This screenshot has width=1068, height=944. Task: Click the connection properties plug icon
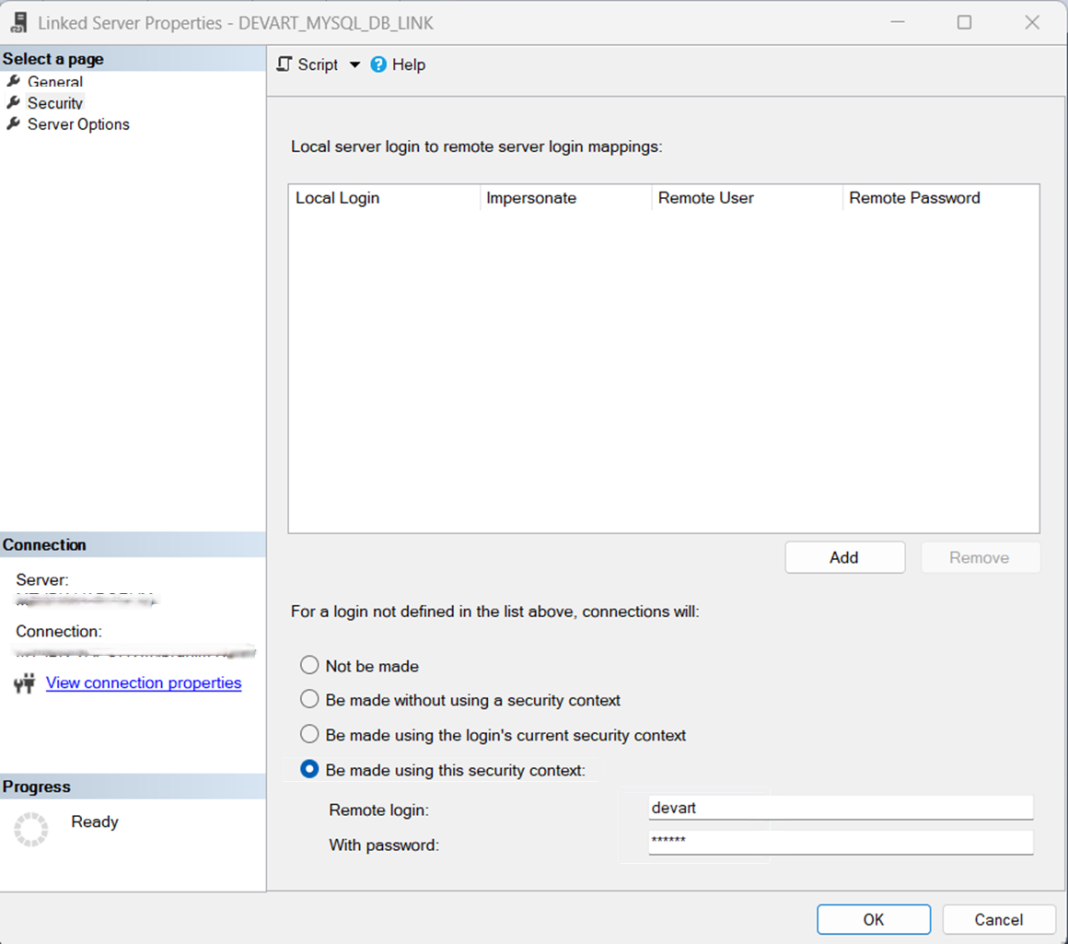pos(25,683)
